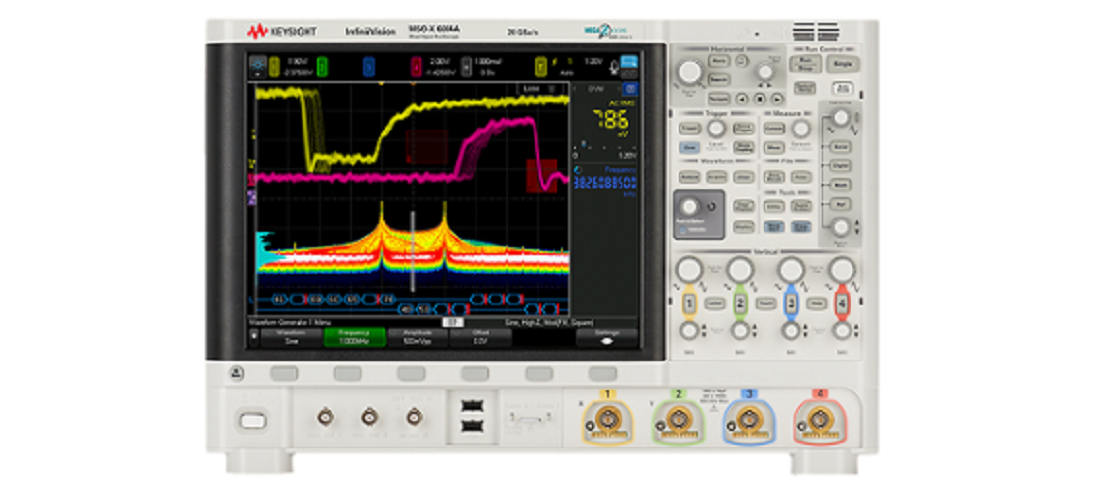The width and height of the screenshot is (1100, 492).
Task: Push the leftmost softkey below the display
Action: 284,373
